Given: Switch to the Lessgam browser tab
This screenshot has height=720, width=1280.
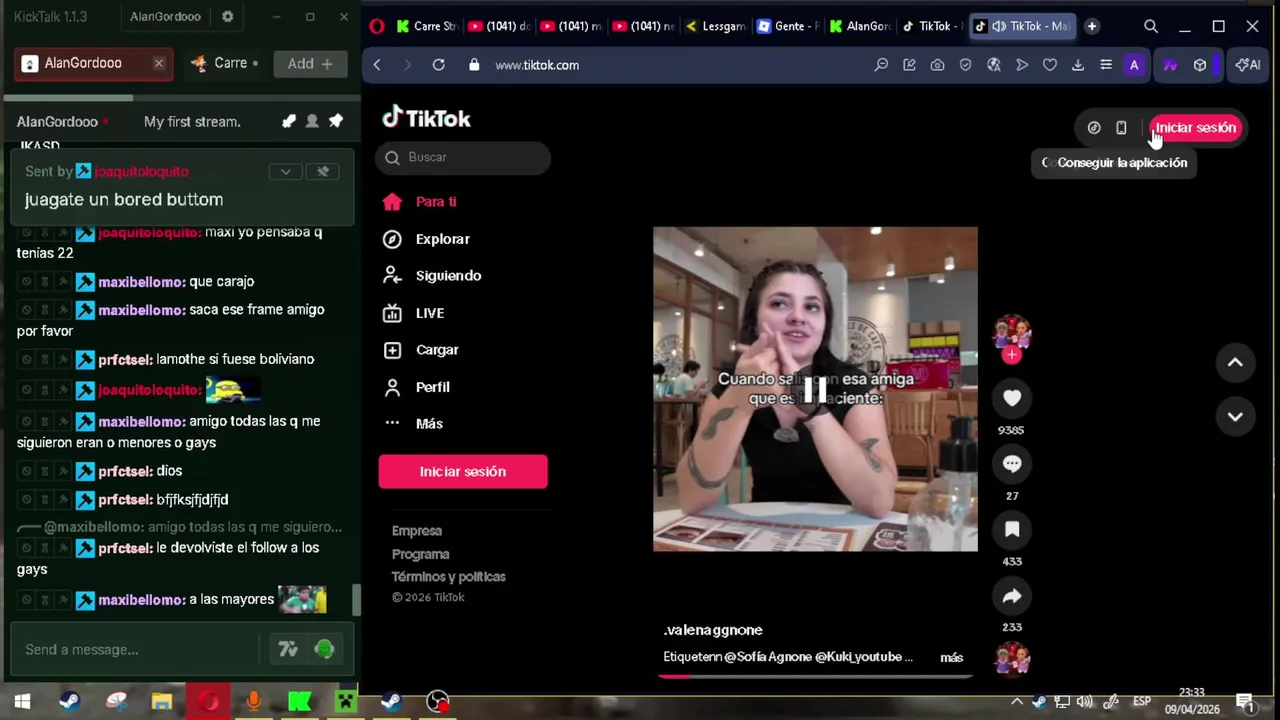Looking at the screenshot, I should (x=714, y=26).
